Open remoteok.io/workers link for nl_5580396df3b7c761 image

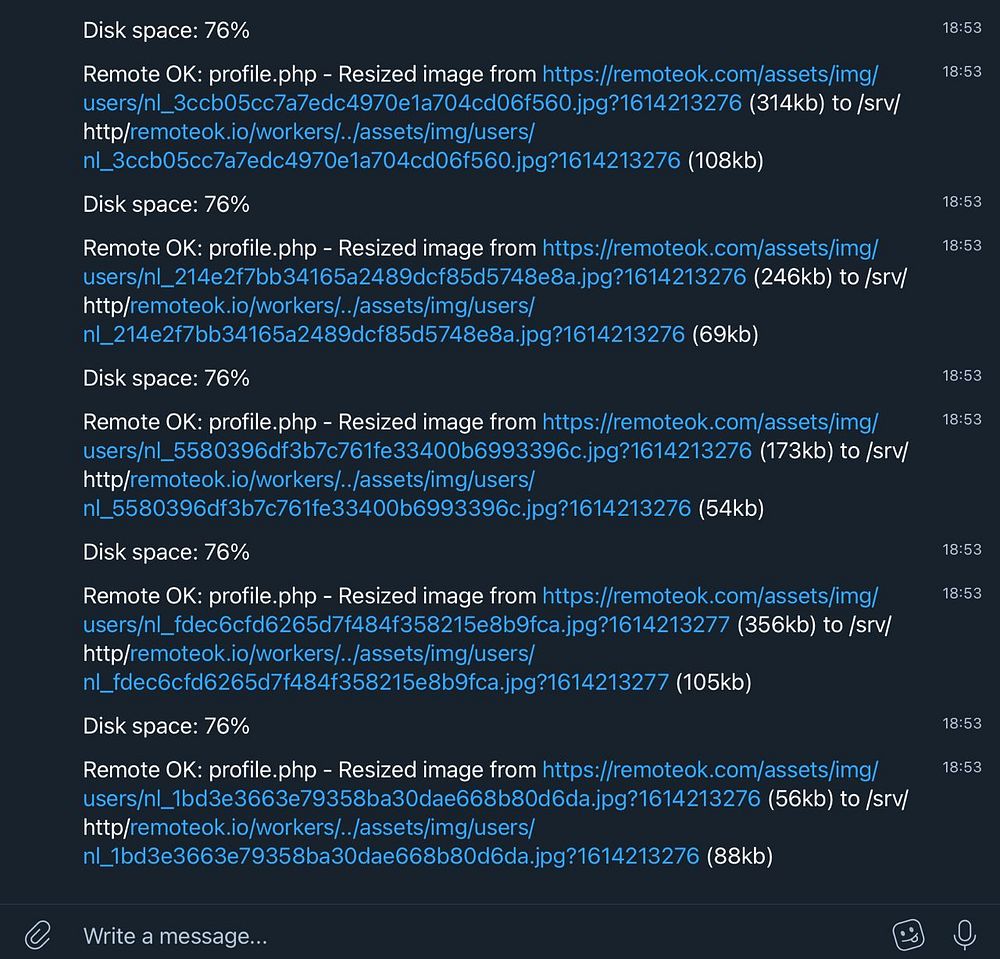click(332, 480)
